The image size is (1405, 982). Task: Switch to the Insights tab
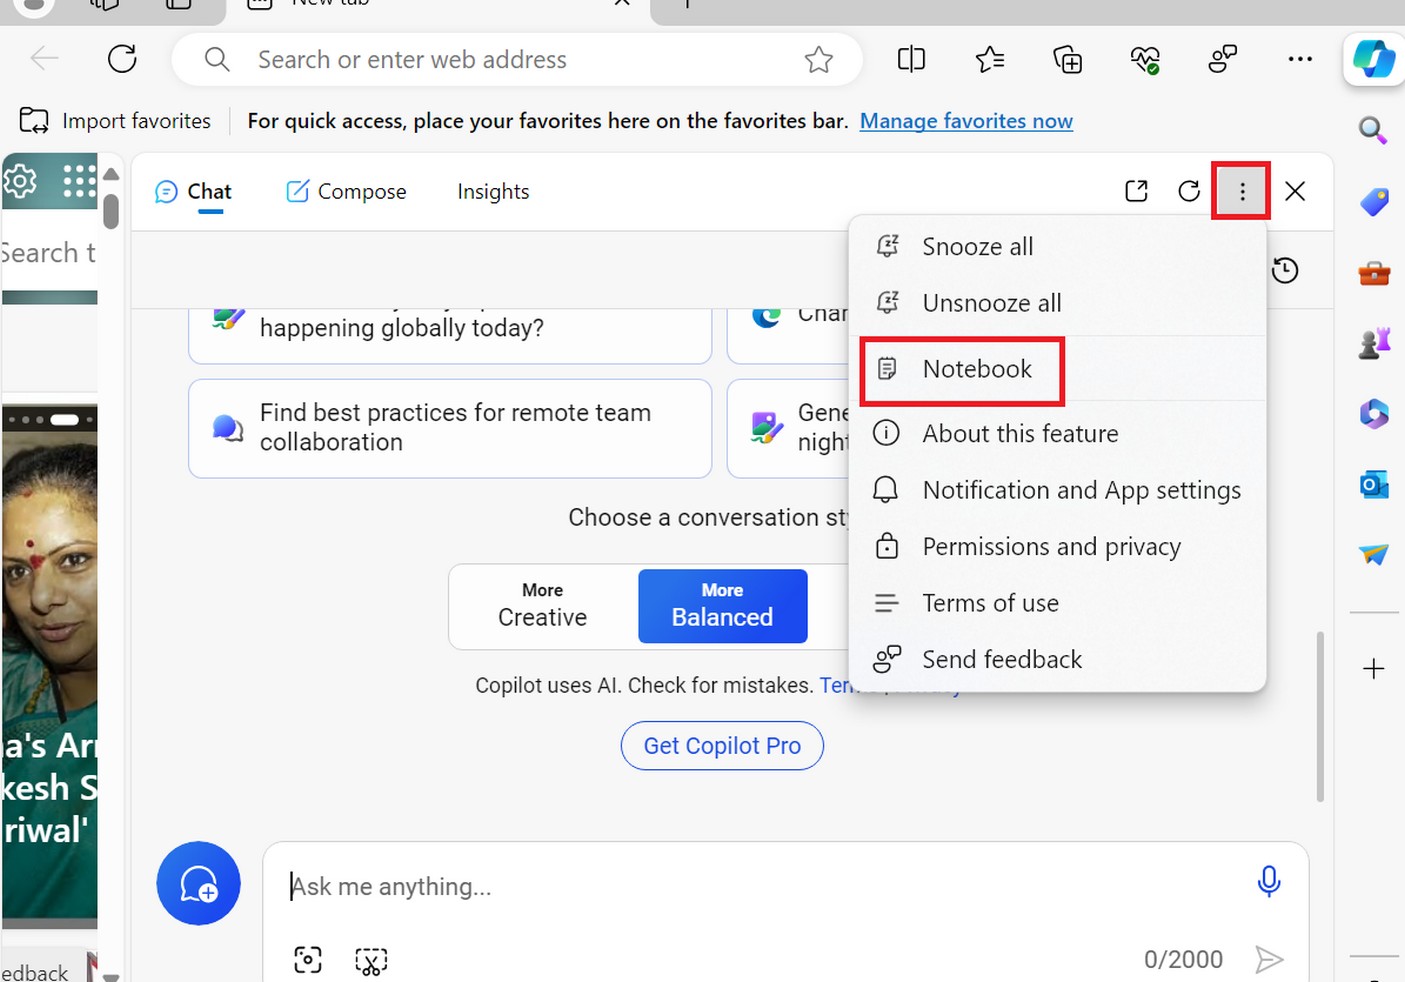pos(493,191)
